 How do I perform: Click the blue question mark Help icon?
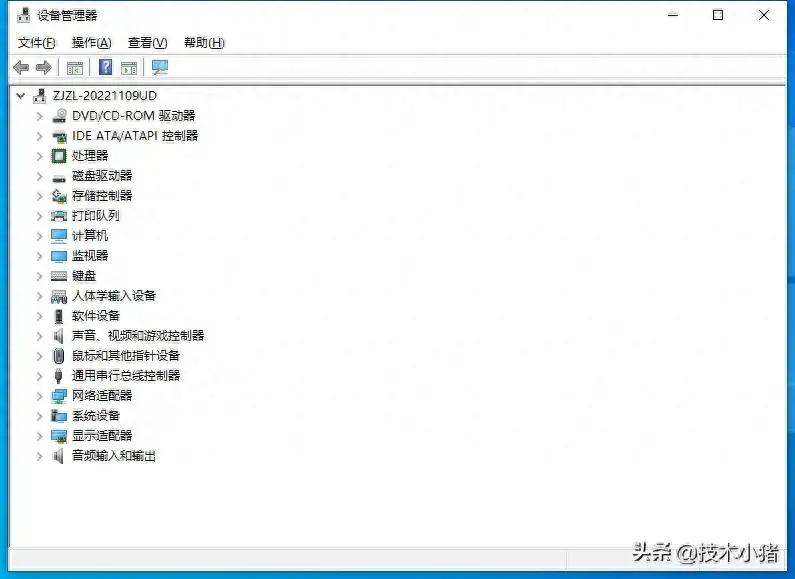pos(105,68)
